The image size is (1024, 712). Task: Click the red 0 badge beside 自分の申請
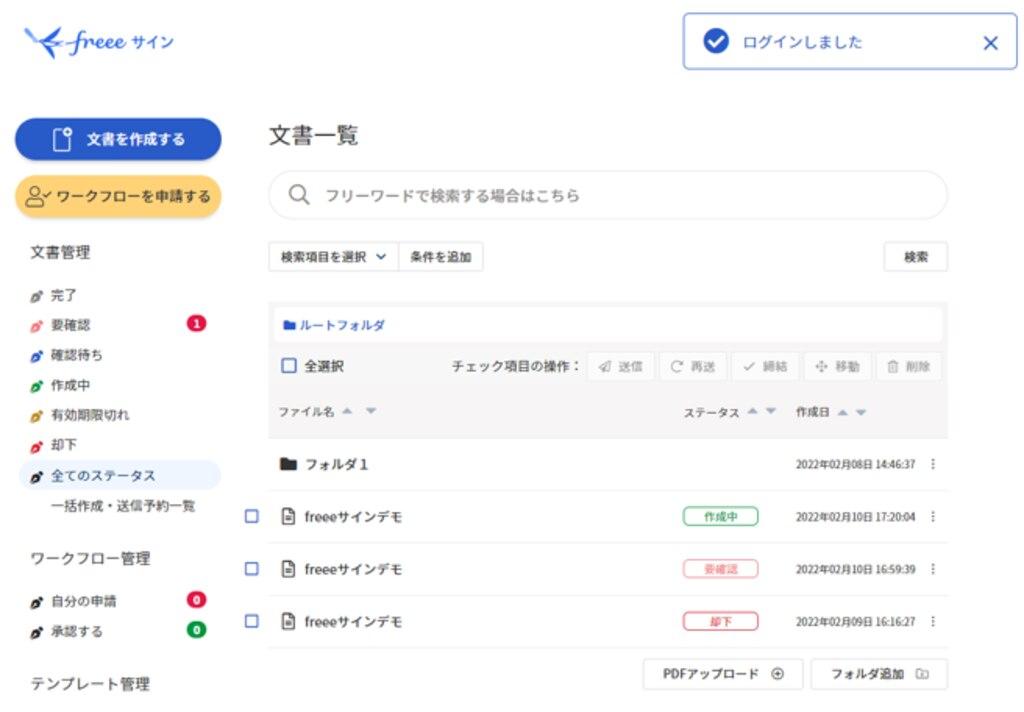click(x=197, y=600)
